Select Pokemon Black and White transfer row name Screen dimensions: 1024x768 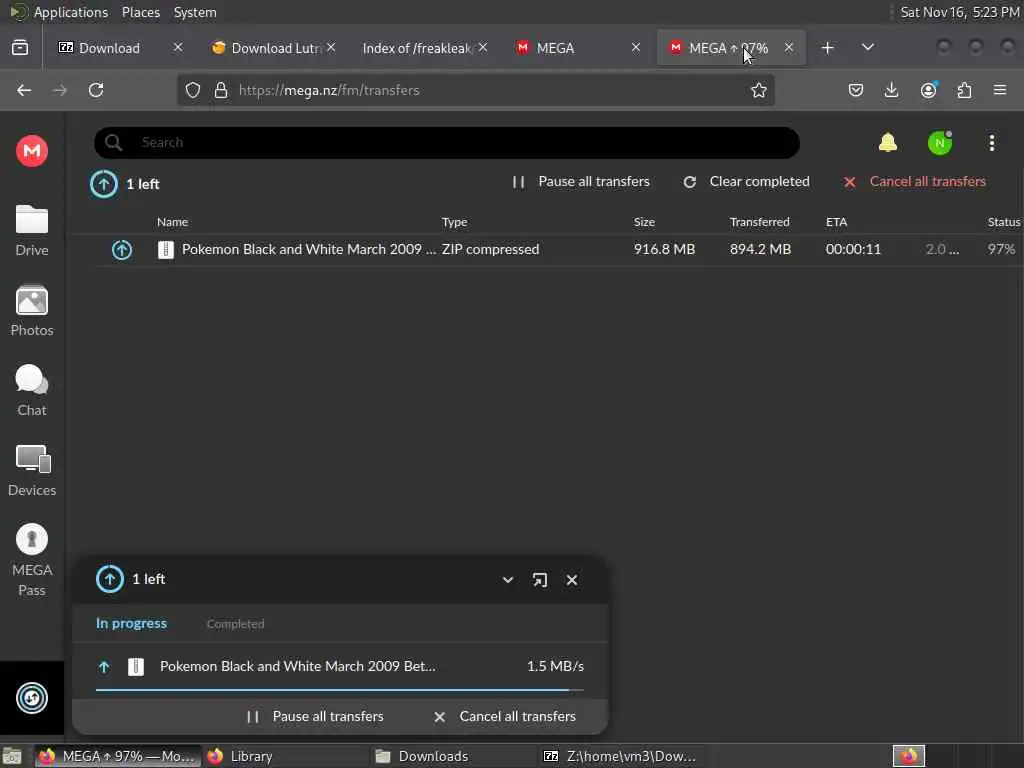click(x=309, y=249)
